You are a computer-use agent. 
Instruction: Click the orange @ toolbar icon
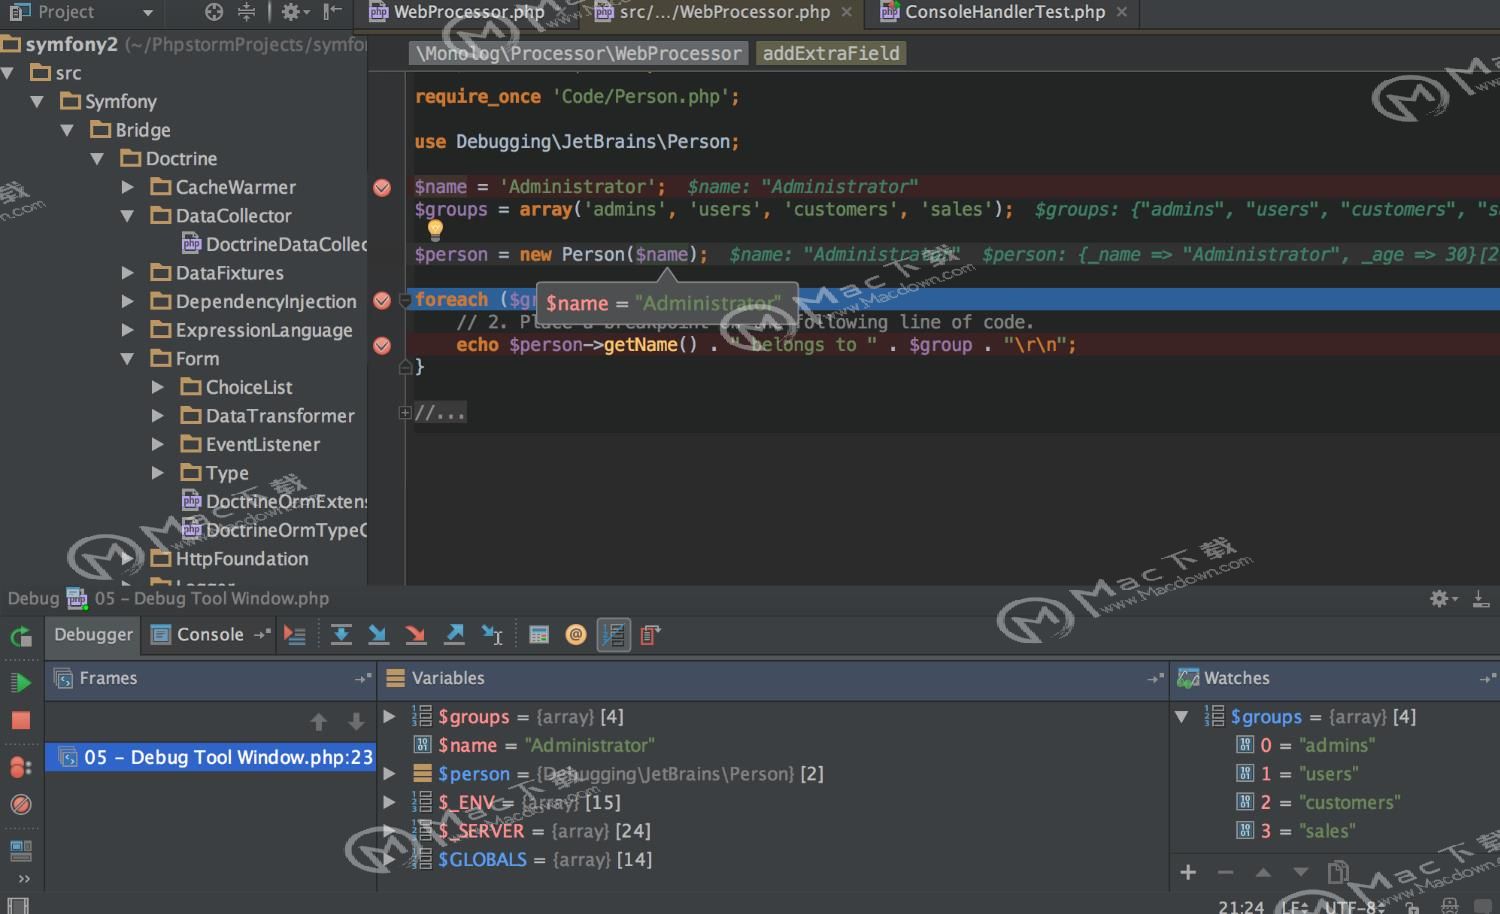[x=576, y=635]
